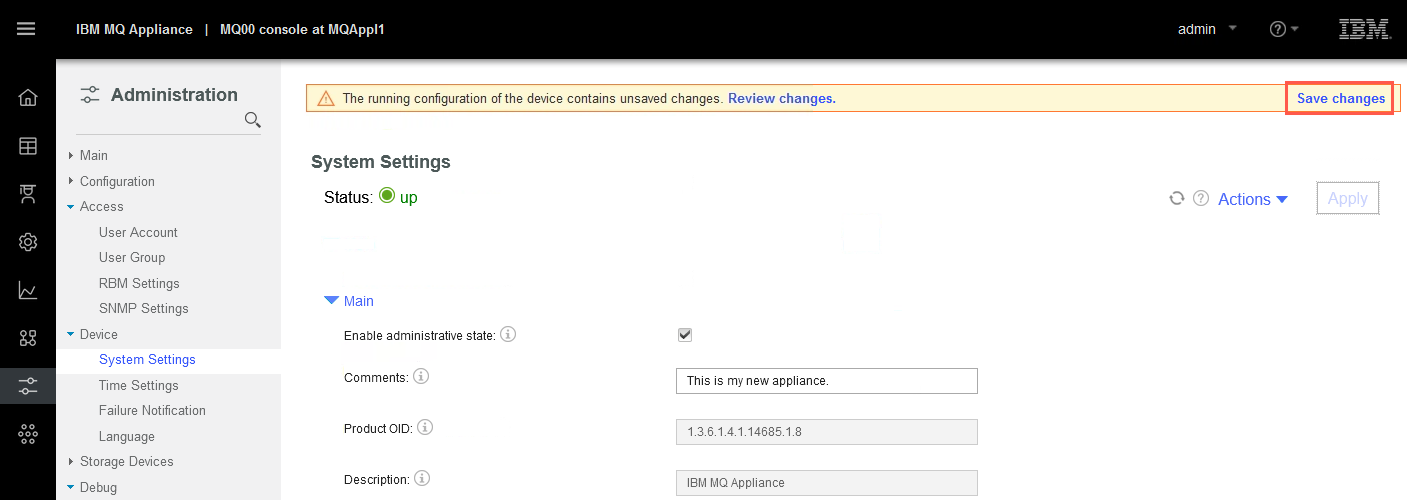Click the Save changes link
Viewport: 1407px width, 500px height.
(x=1341, y=98)
